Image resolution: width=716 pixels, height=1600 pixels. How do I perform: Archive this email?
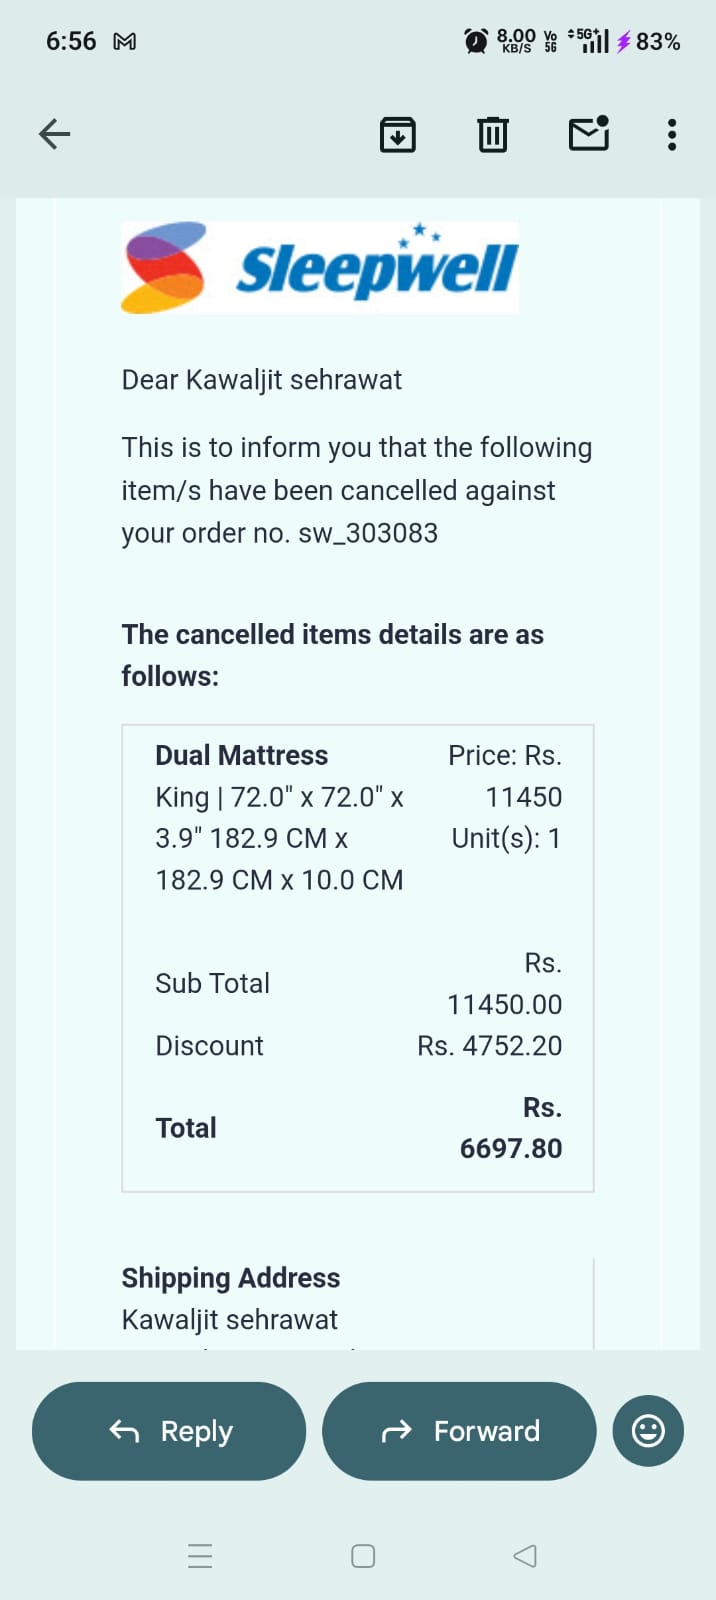coord(398,134)
